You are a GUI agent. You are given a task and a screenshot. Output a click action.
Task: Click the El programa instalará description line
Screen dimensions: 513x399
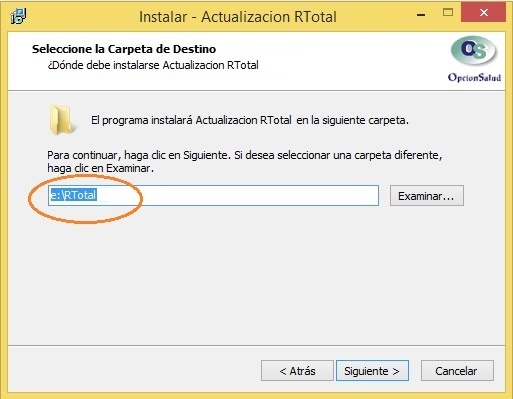[x=250, y=120]
